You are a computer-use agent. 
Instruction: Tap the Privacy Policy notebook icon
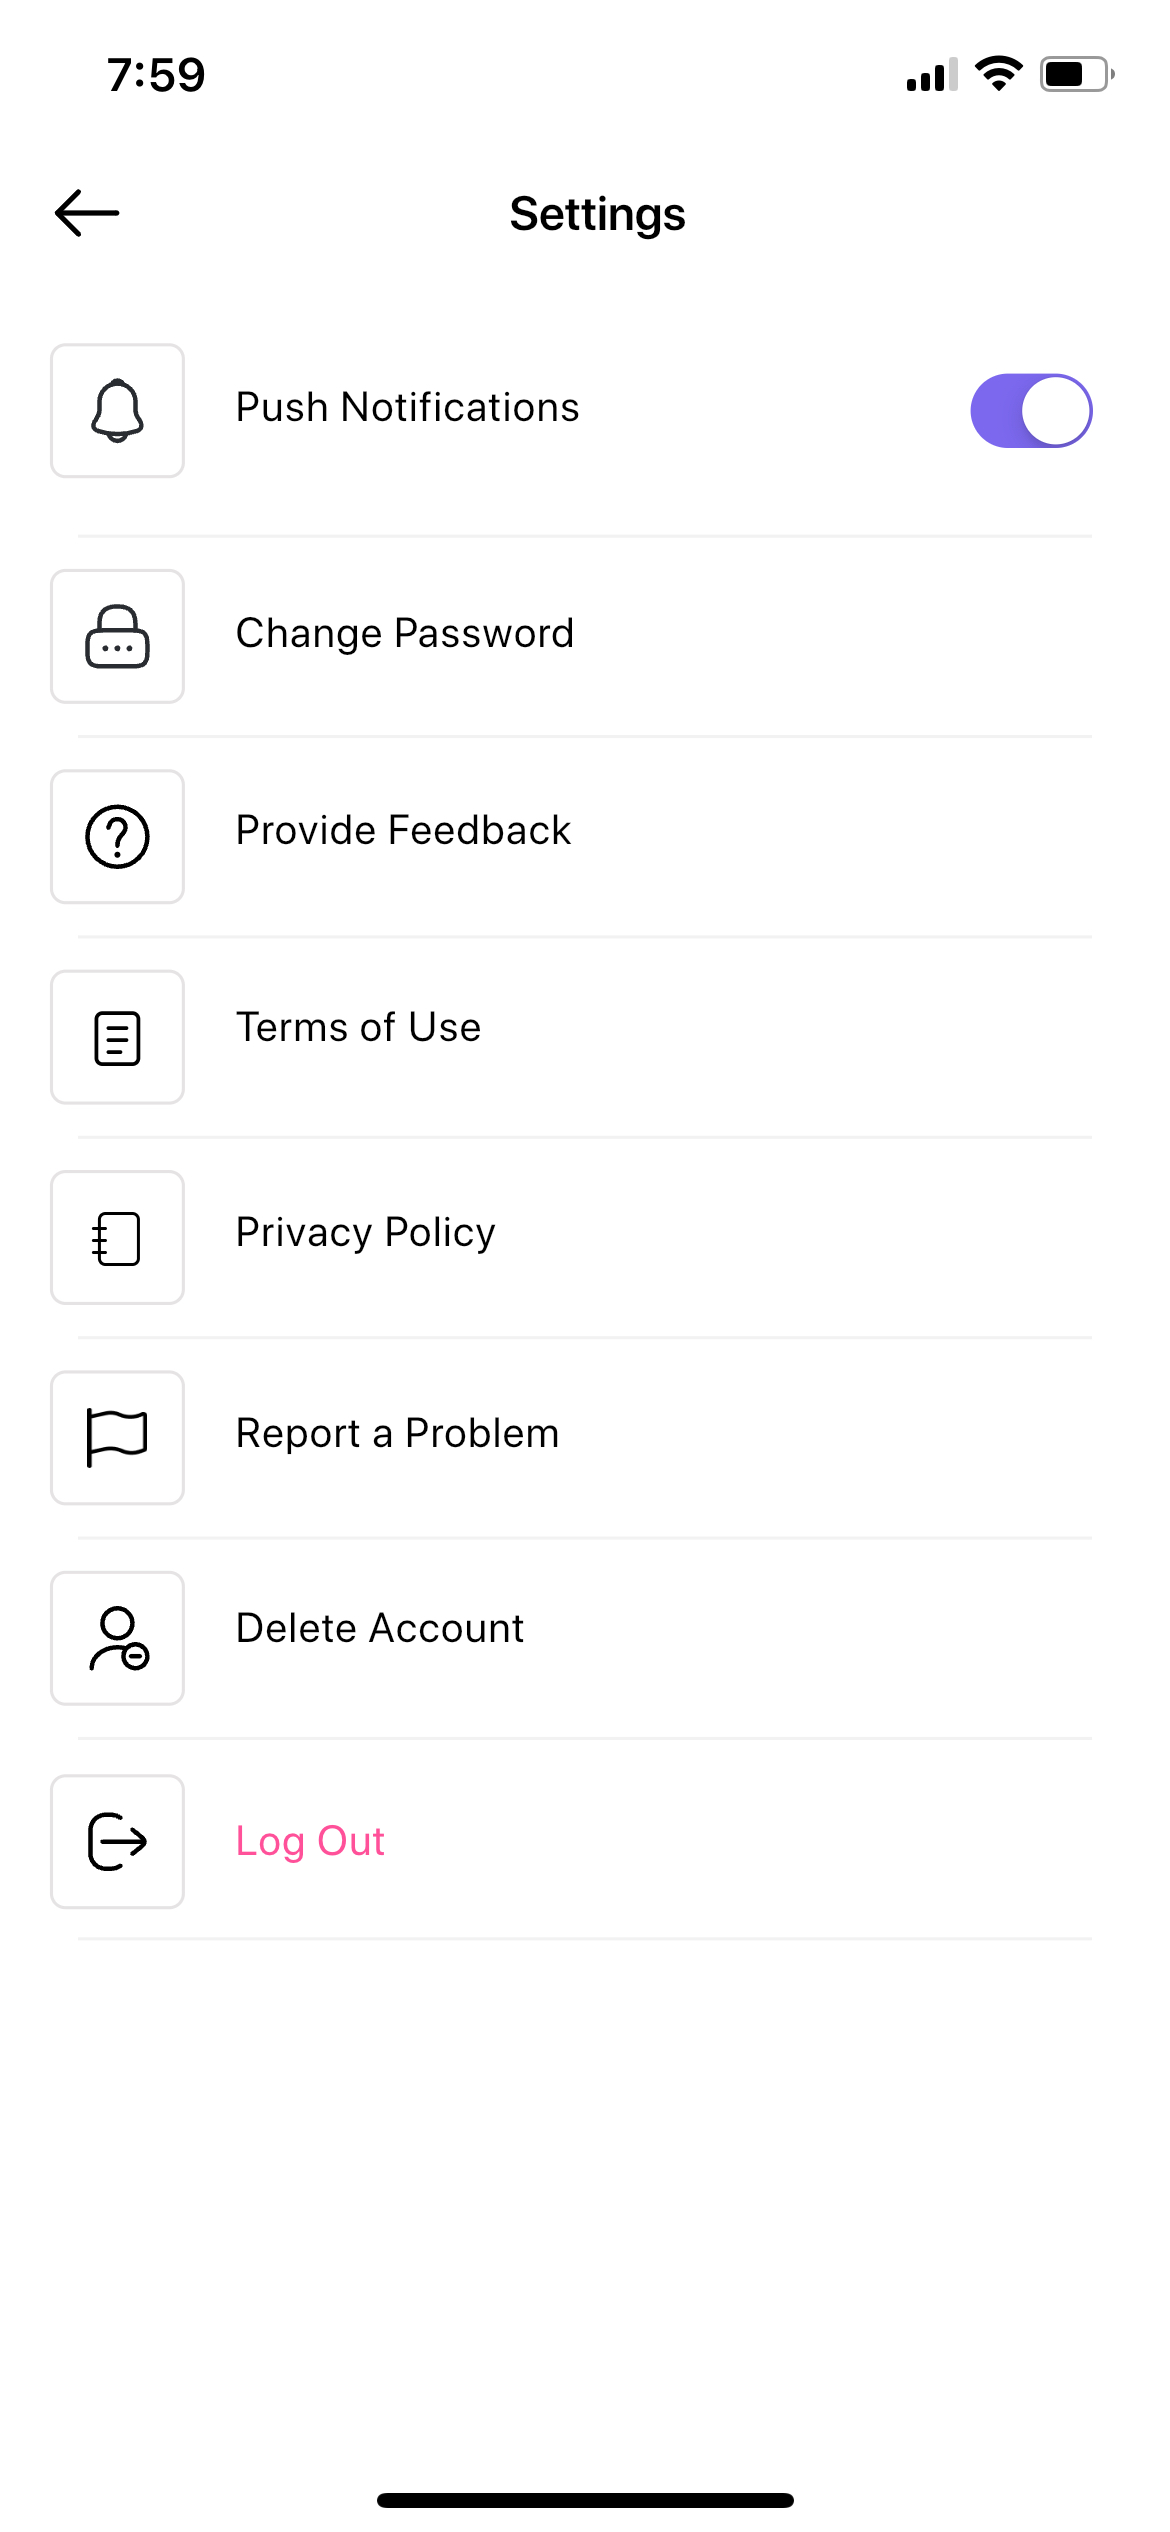pyautogui.click(x=117, y=1238)
